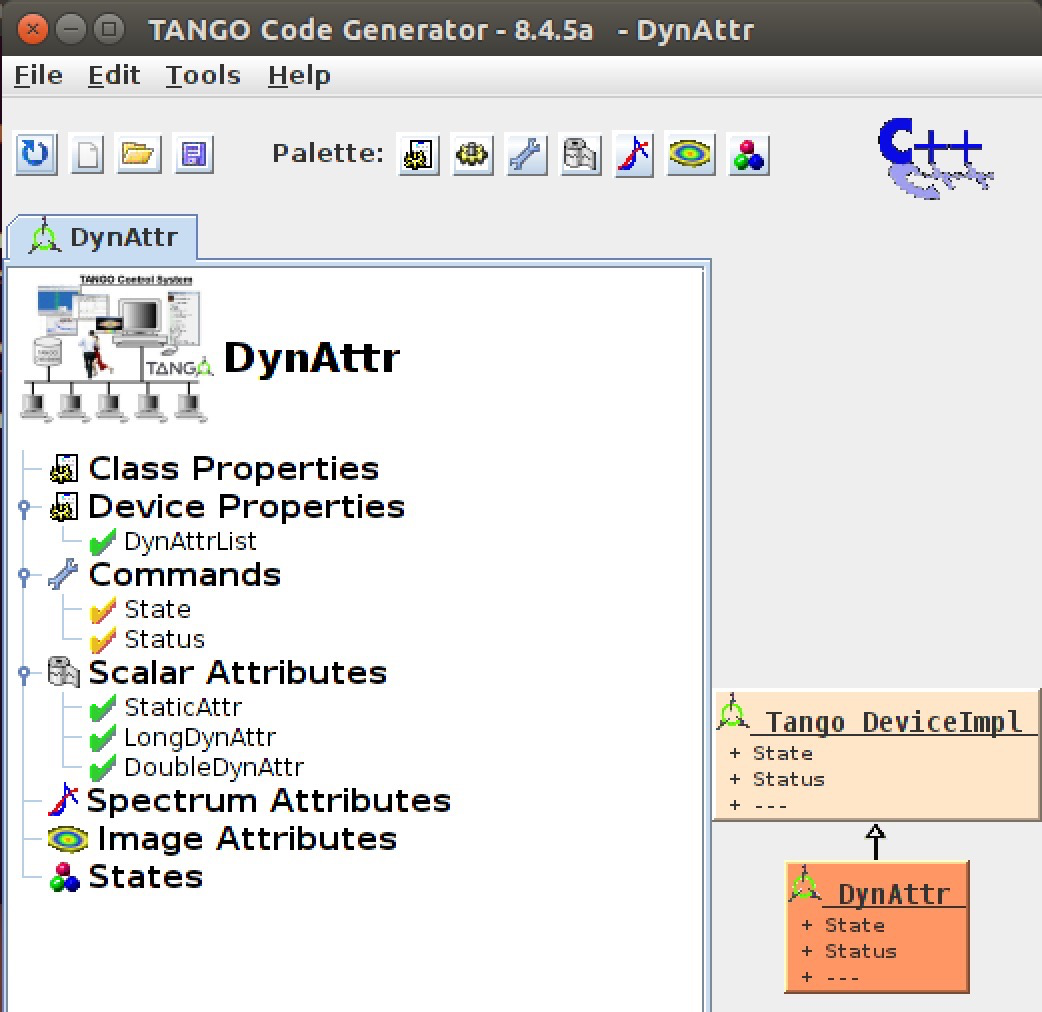Collapse the Commands tree node
The image size is (1042, 1012).
(x=25, y=575)
